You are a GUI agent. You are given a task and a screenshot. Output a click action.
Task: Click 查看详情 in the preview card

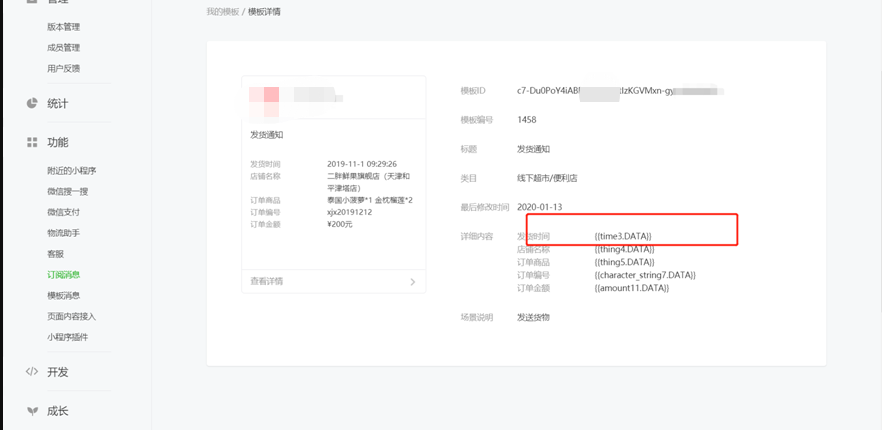point(267,281)
